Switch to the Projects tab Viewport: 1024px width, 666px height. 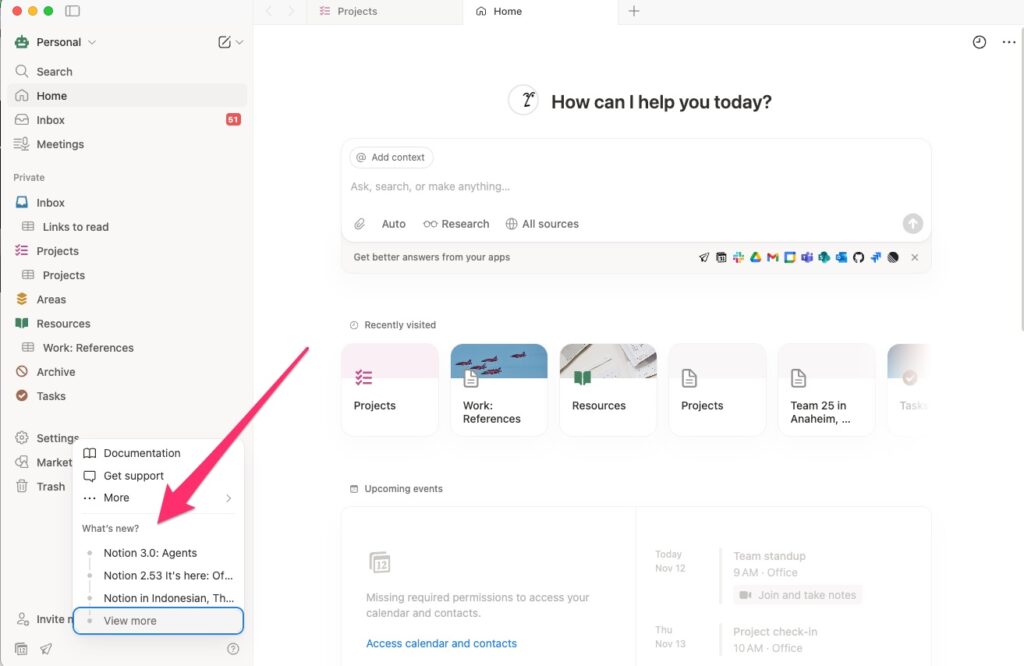point(356,12)
